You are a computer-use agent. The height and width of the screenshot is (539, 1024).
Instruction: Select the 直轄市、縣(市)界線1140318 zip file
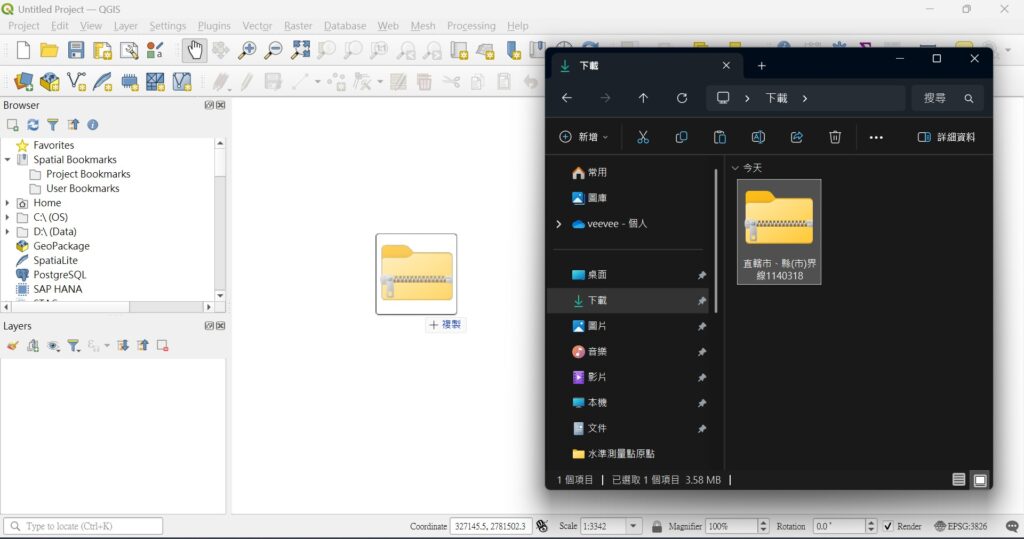[779, 232]
